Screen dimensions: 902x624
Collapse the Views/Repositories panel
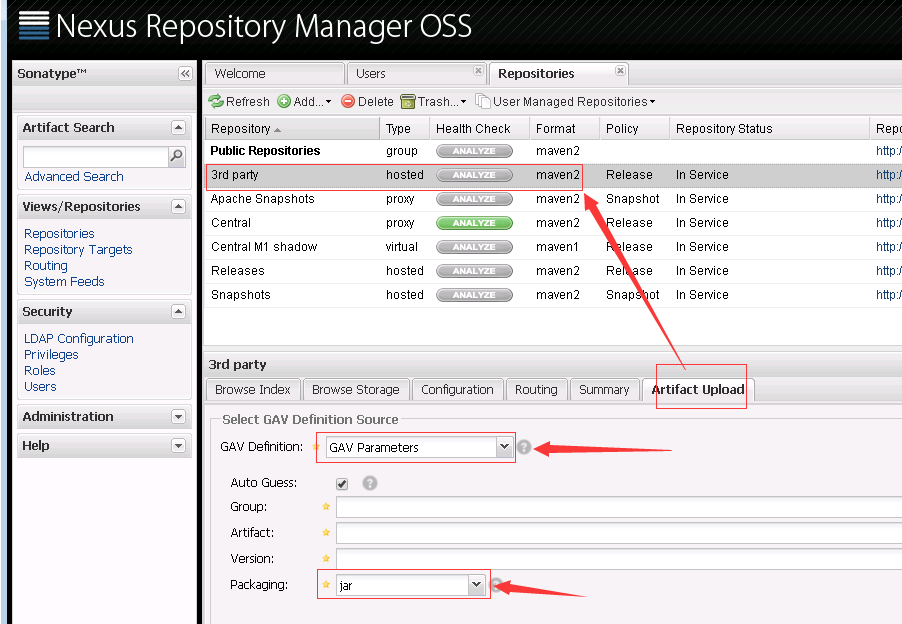pyautogui.click(x=178, y=206)
